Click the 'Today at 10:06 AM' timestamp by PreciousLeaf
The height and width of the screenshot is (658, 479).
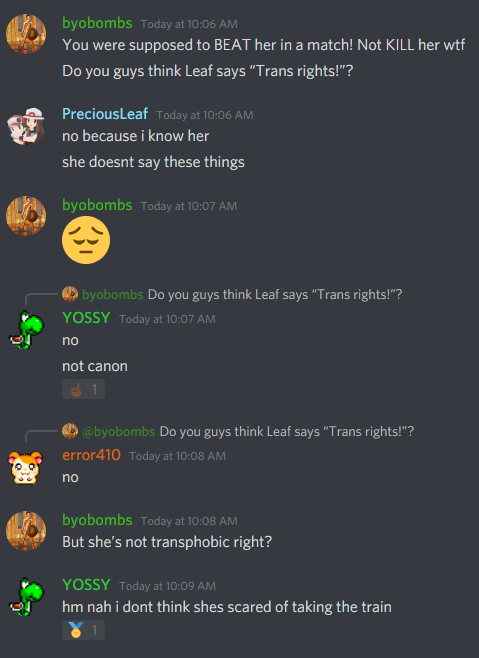[x=205, y=115]
